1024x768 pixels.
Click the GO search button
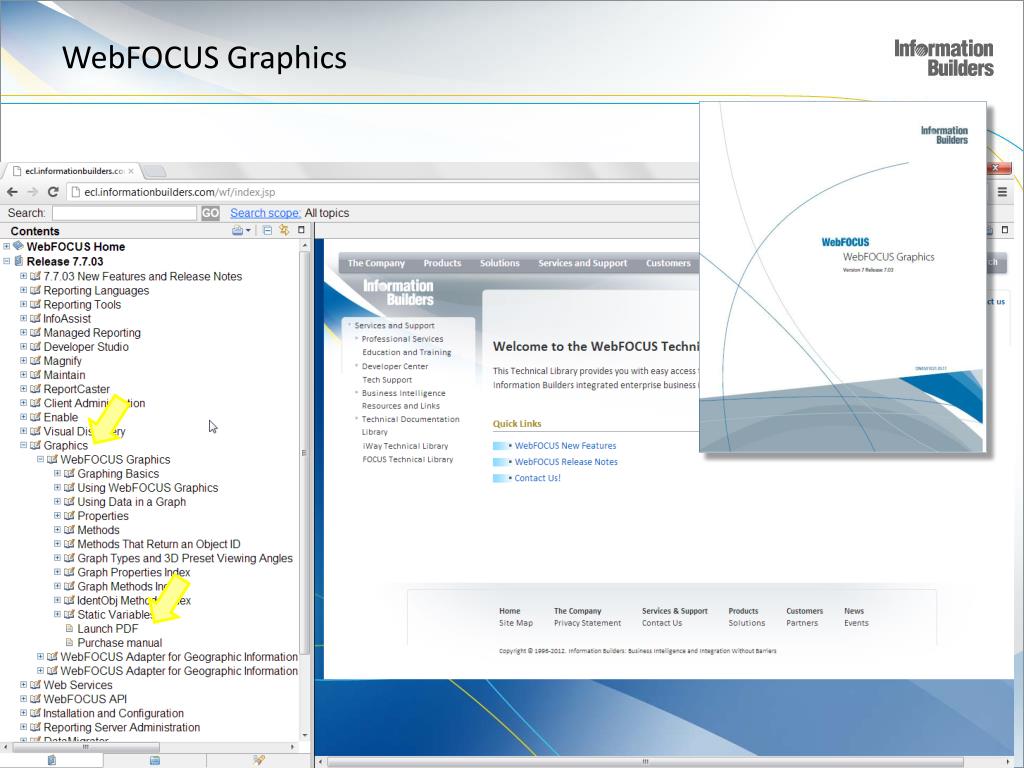pyautogui.click(x=210, y=213)
